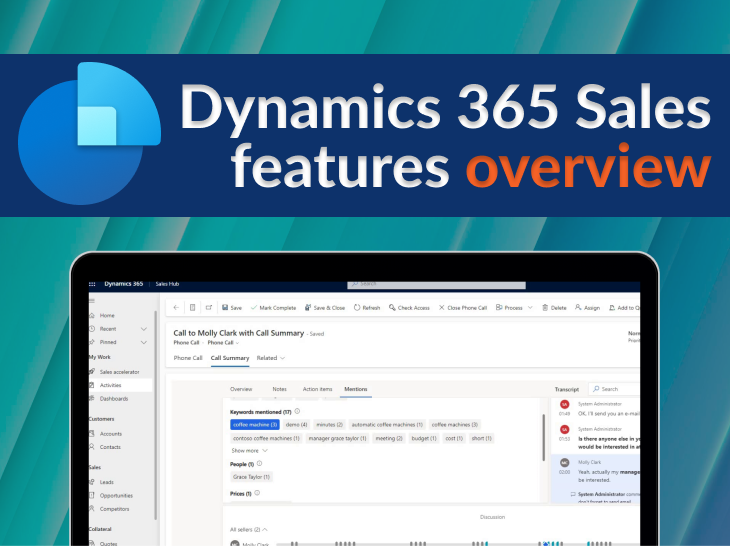Refresh the phone call record
This screenshot has height=546, width=730.
pos(367,308)
